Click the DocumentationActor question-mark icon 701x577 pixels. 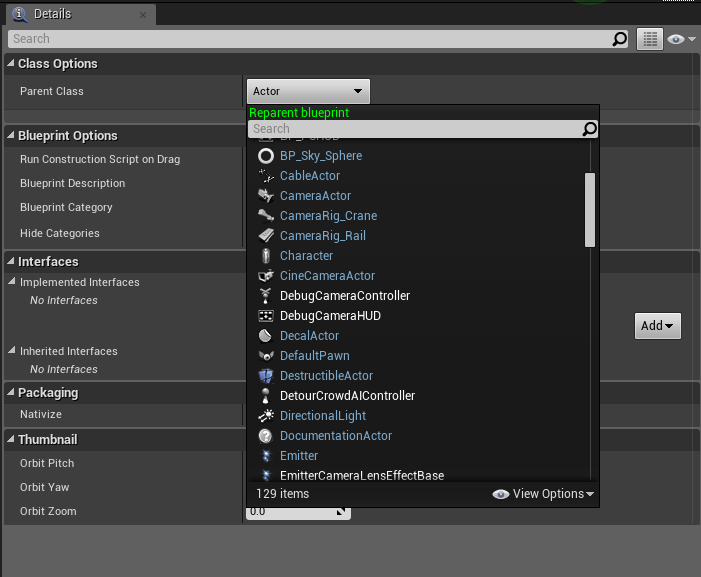pos(266,436)
